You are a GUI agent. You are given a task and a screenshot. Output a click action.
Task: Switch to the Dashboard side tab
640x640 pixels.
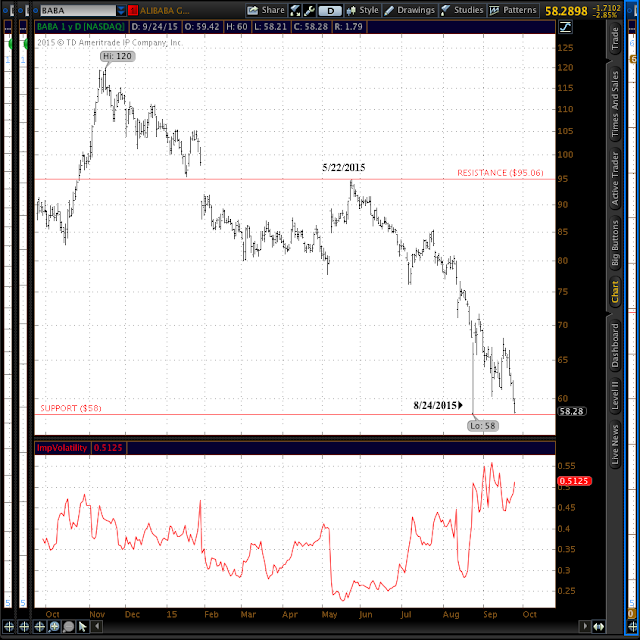click(615, 345)
